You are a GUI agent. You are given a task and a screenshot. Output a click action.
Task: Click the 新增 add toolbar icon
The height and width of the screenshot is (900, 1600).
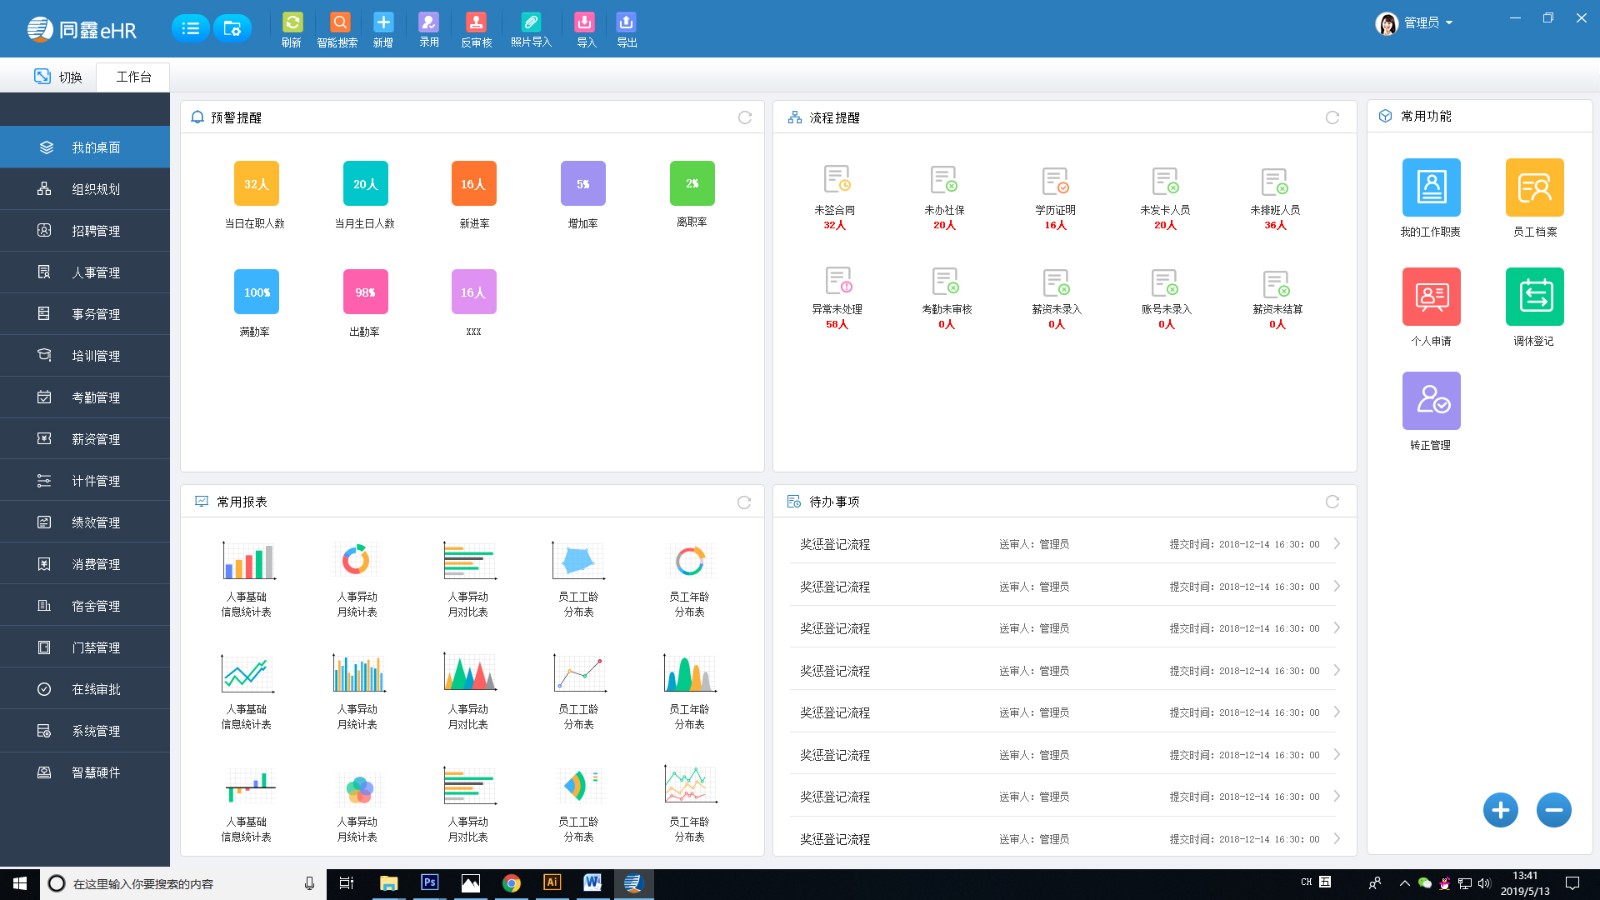click(x=383, y=23)
